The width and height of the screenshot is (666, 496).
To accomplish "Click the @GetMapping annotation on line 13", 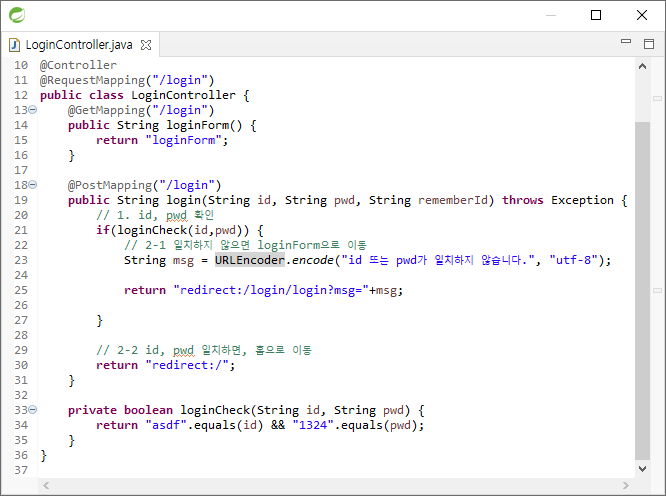I will (x=107, y=110).
